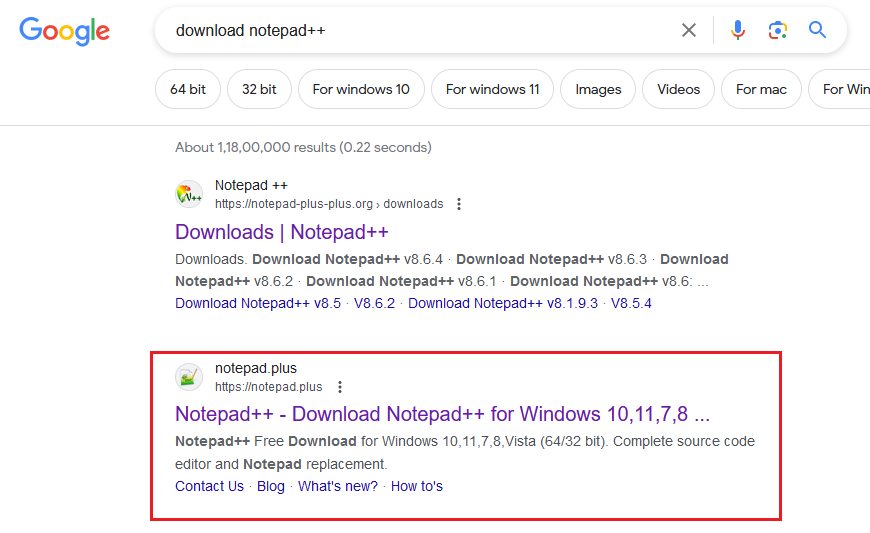The image size is (870, 533).
Task: Filter by For windows 11 chip
Action: pos(492,89)
